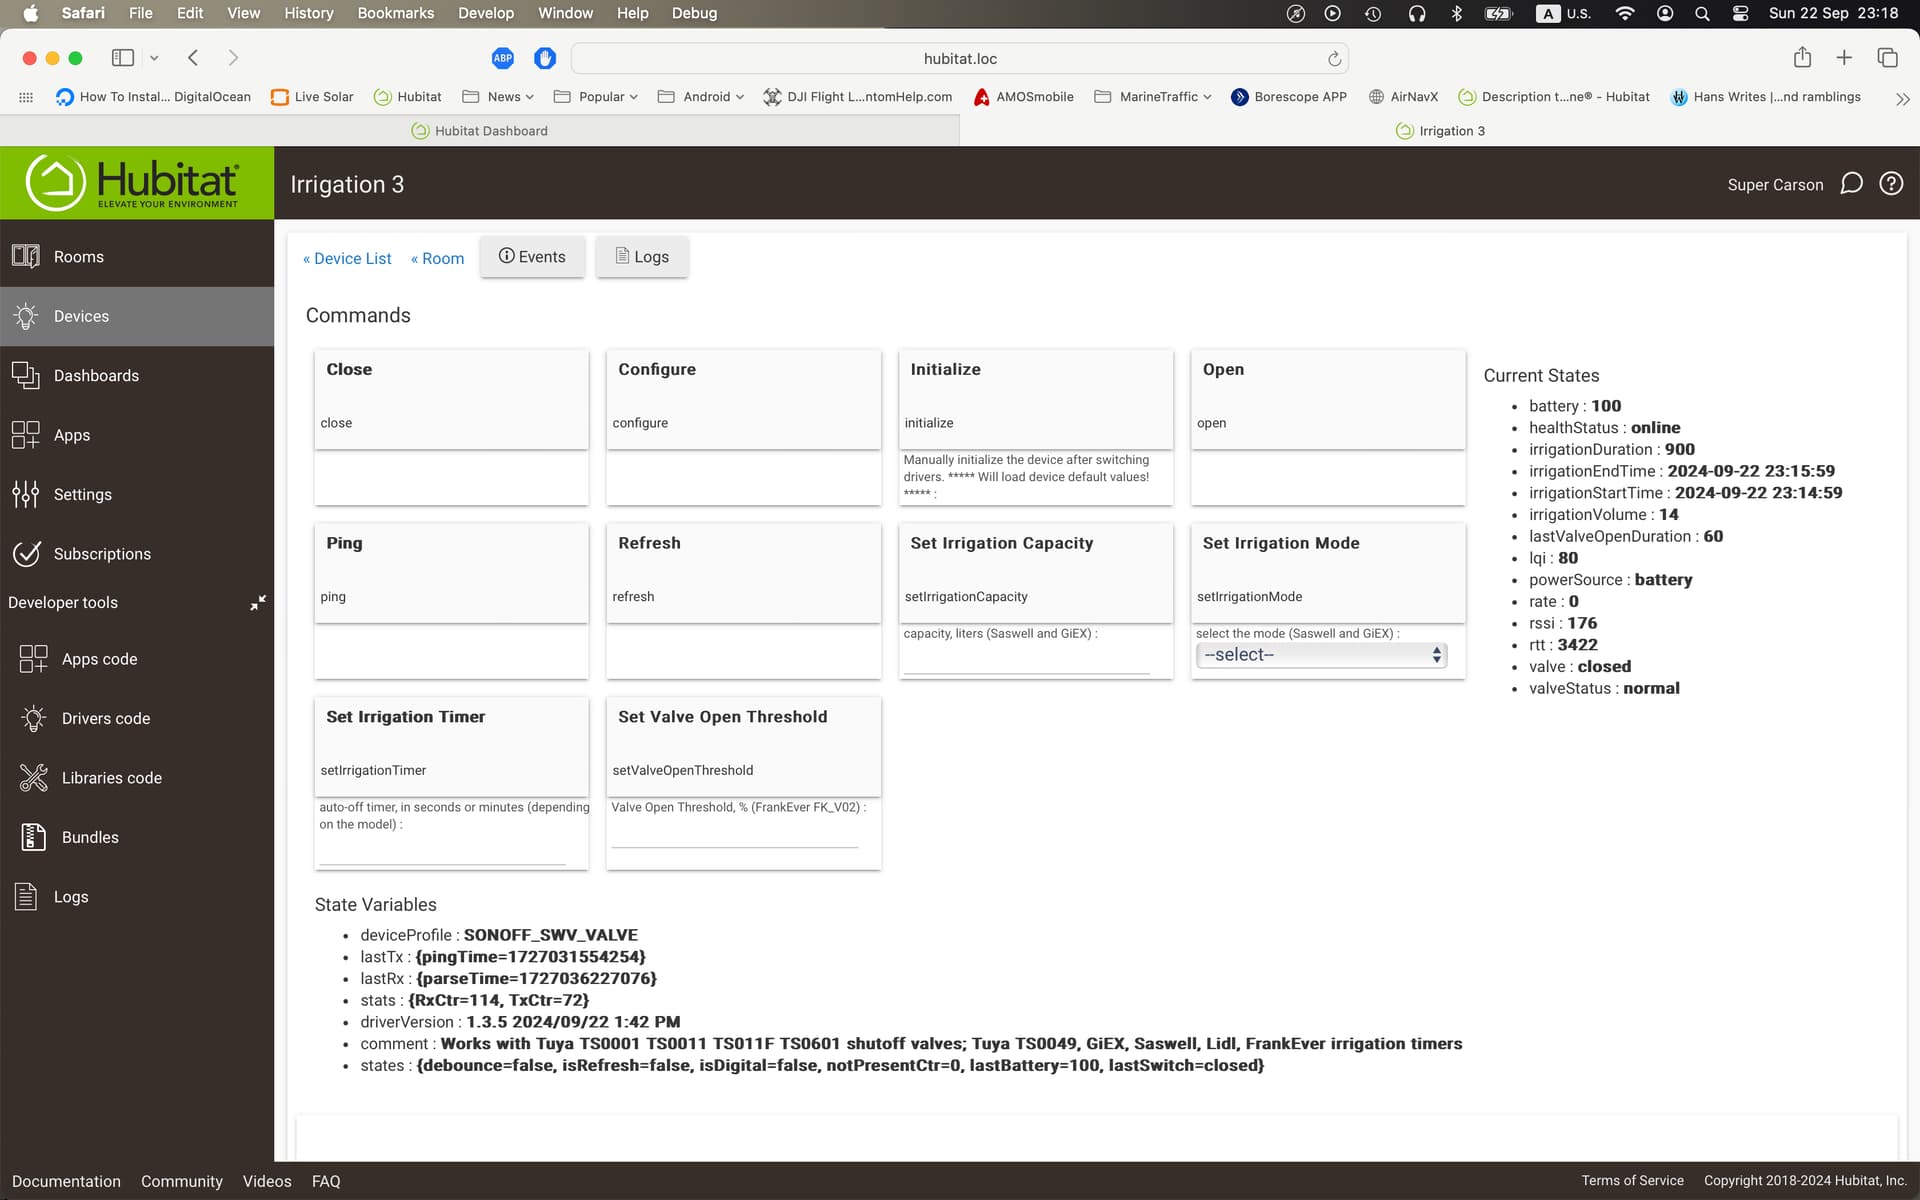This screenshot has width=1920, height=1200.
Task: Open irrigation mode select dropdown
Action: point(1320,655)
